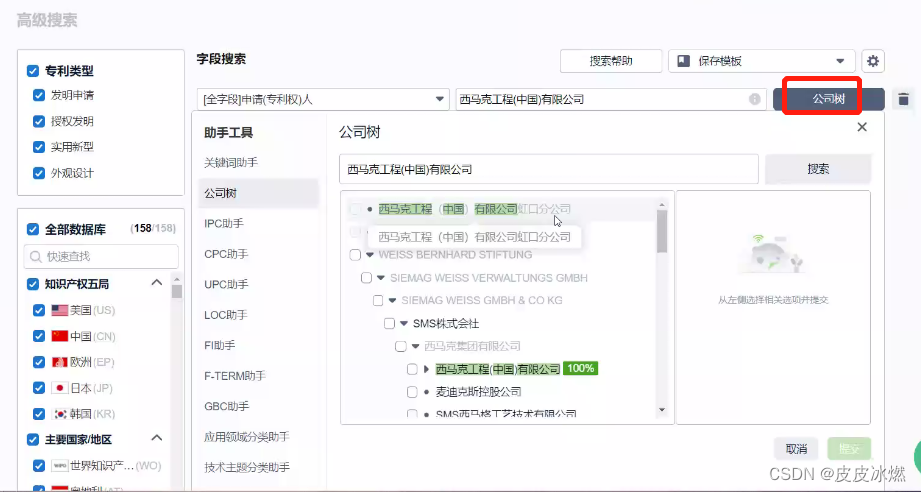Check the 麦迪克斯控股公司 checkbox
Image resolution: width=921 pixels, height=492 pixels.
412,392
